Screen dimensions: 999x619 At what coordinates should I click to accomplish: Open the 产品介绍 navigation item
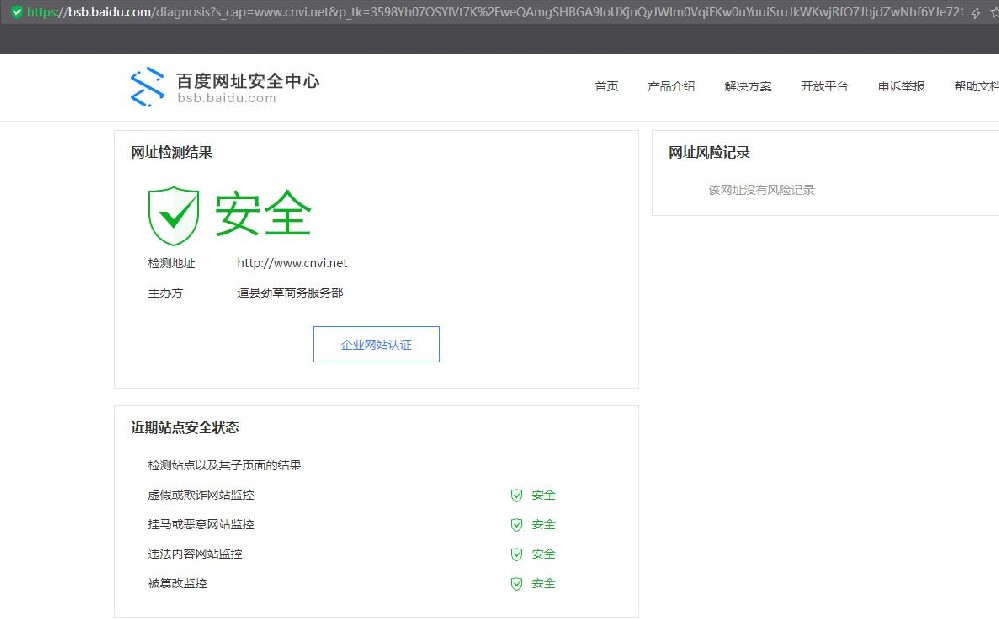(x=671, y=86)
